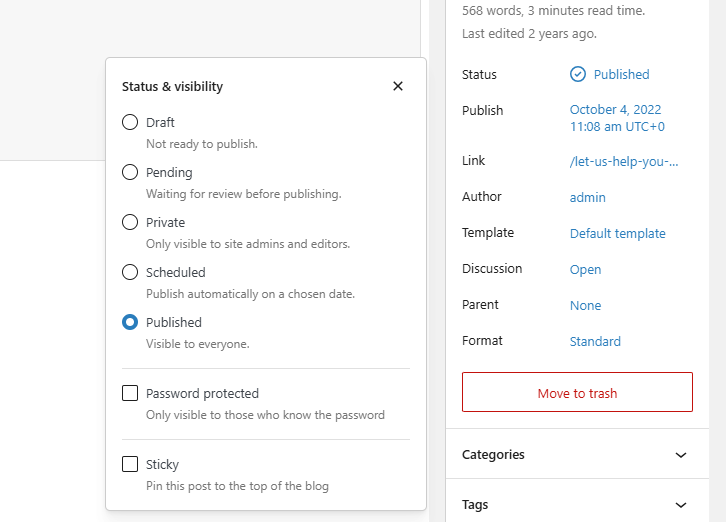726x522 pixels.
Task: Edit the post link slug
Action: coord(624,161)
